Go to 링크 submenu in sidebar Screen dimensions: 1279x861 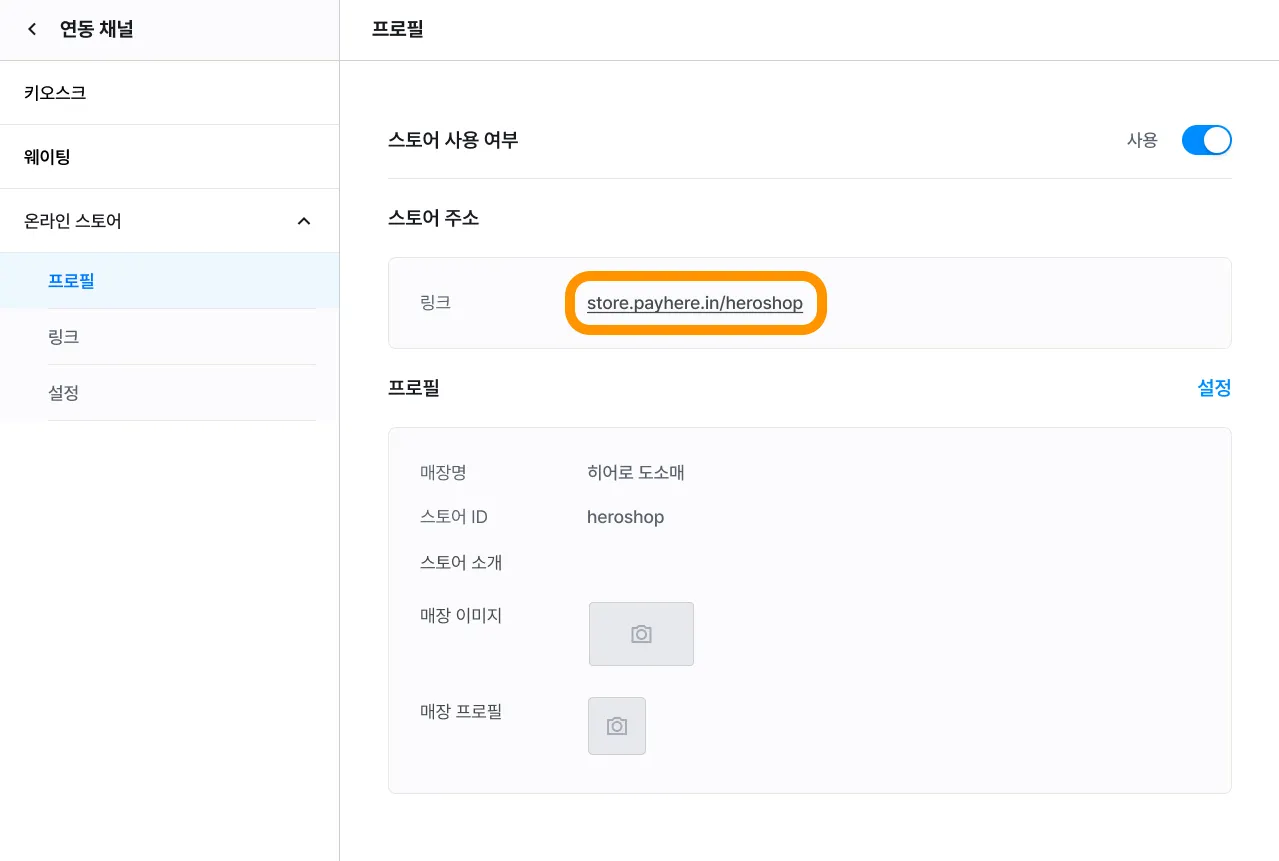tap(63, 337)
